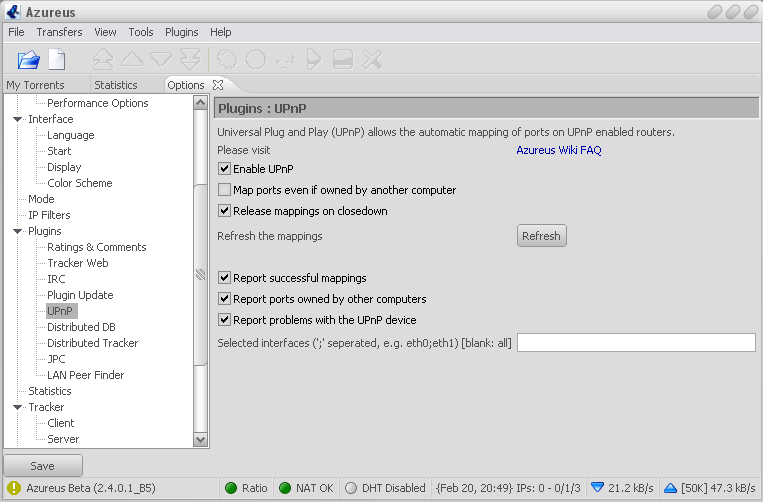This screenshot has width=763, height=502.
Task: Open the Azureus Wiki FAQ link
Action: [559, 150]
